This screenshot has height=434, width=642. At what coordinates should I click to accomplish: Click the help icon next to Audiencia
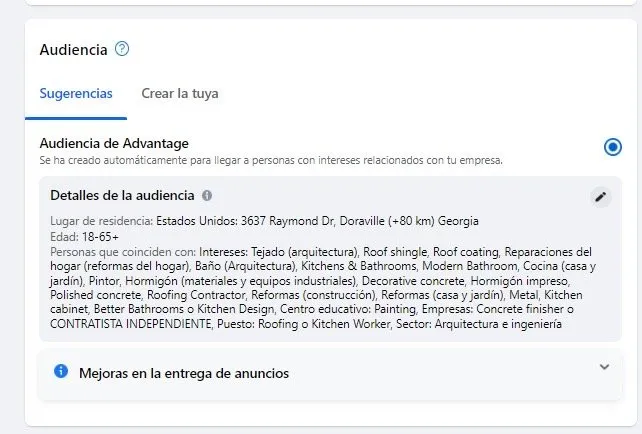122,48
